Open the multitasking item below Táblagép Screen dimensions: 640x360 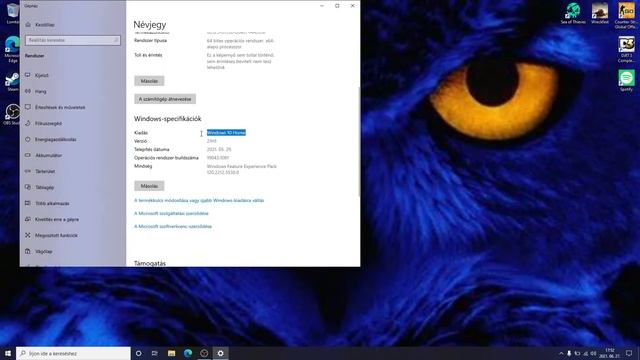[52, 203]
